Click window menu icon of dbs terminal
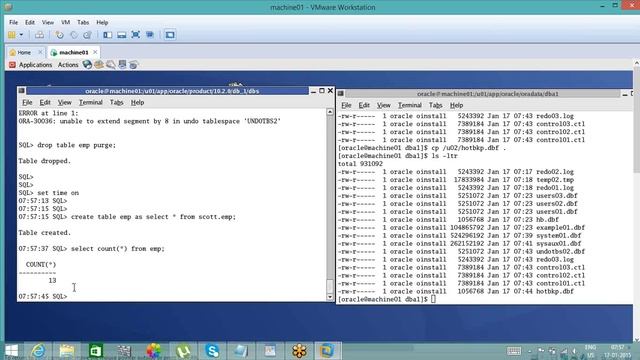Viewport: 640px width, 360px height. pyautogui.click(x=22, y=91)
